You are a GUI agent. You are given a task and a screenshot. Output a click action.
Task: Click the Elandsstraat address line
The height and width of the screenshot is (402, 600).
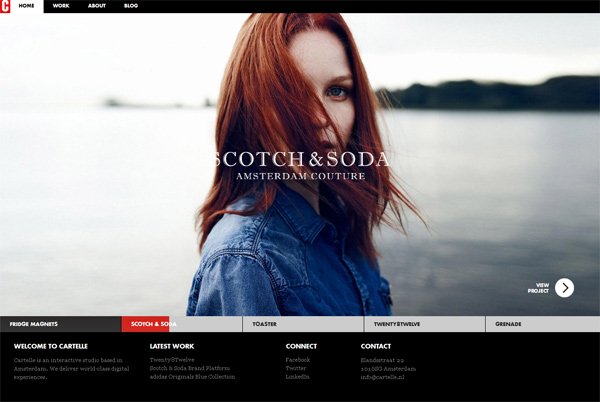tap(382, 360)
